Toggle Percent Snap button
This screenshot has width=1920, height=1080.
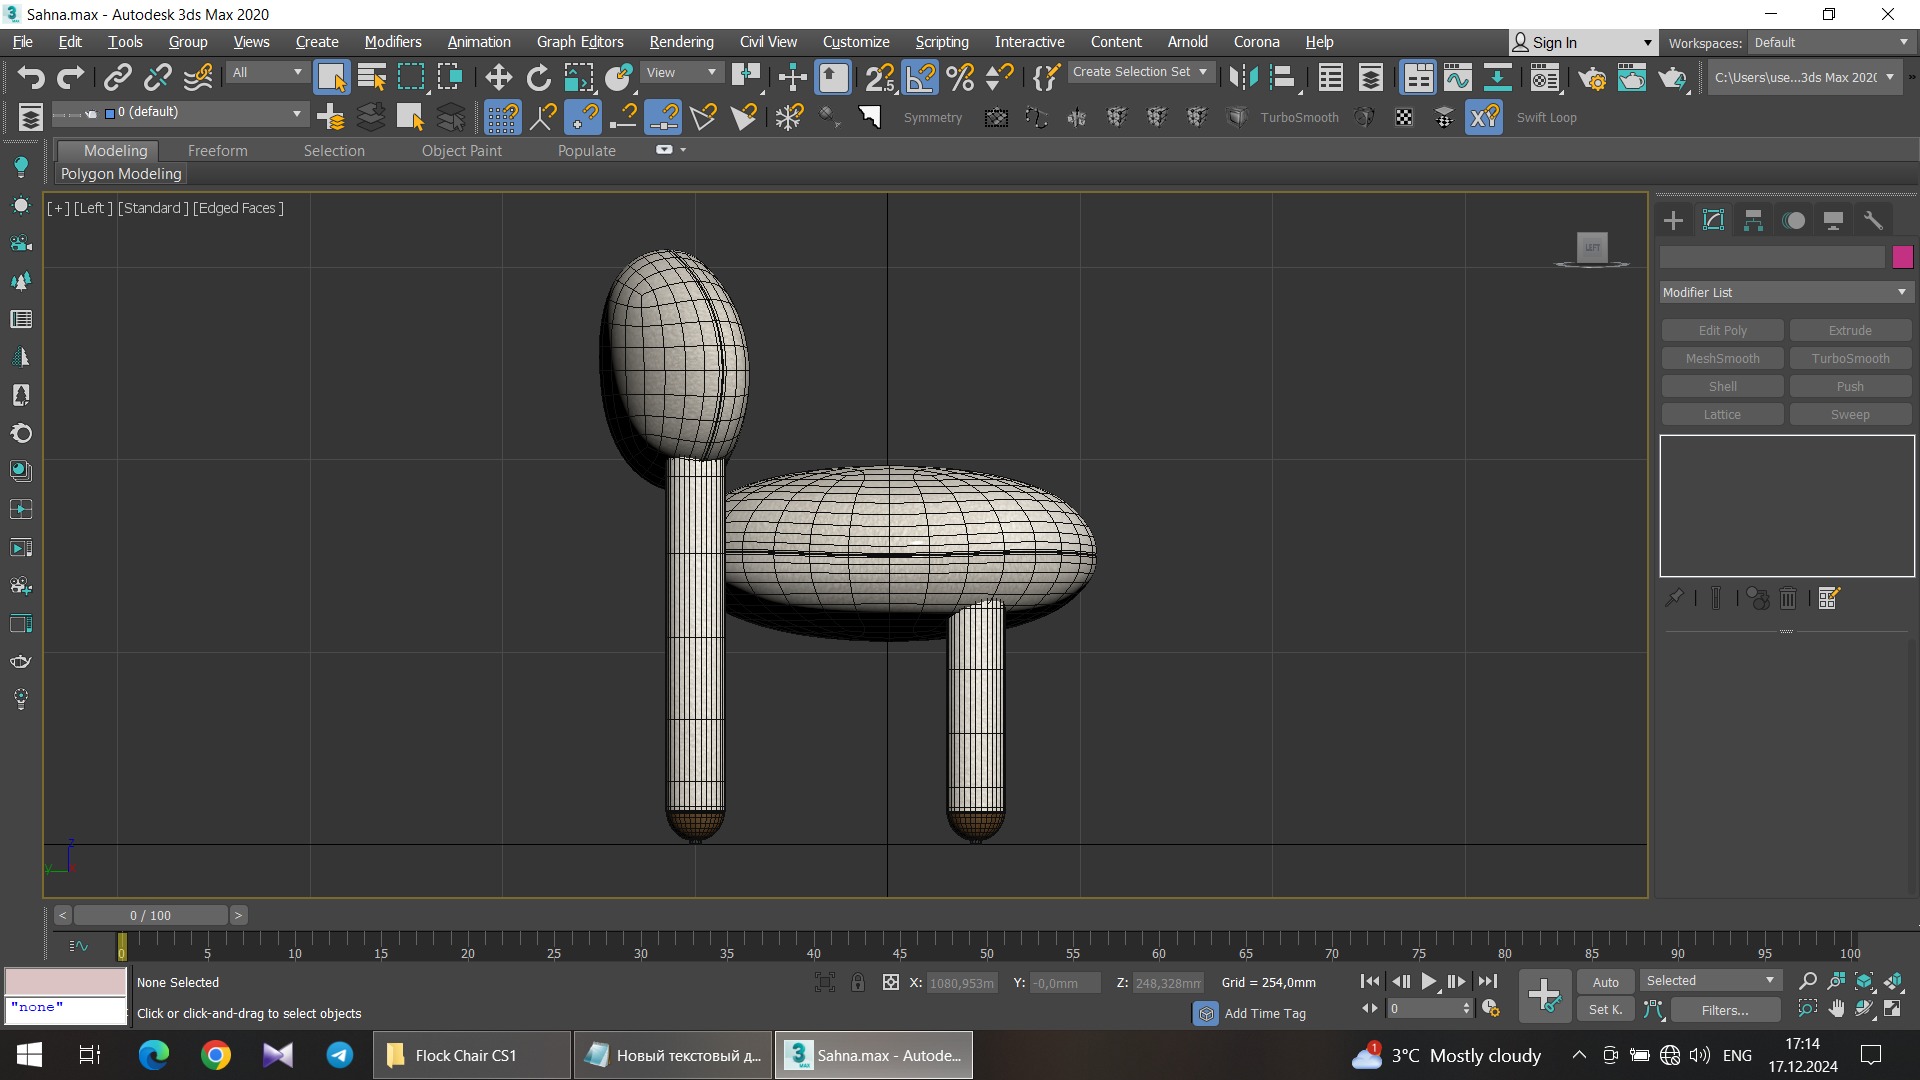tap(960, 77)
